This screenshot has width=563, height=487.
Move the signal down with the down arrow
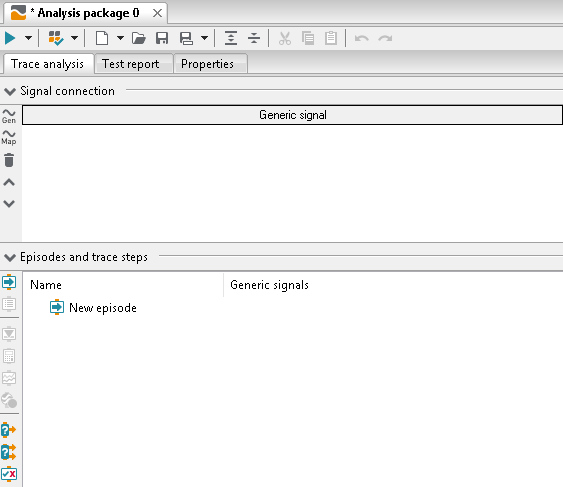point(9,204)
